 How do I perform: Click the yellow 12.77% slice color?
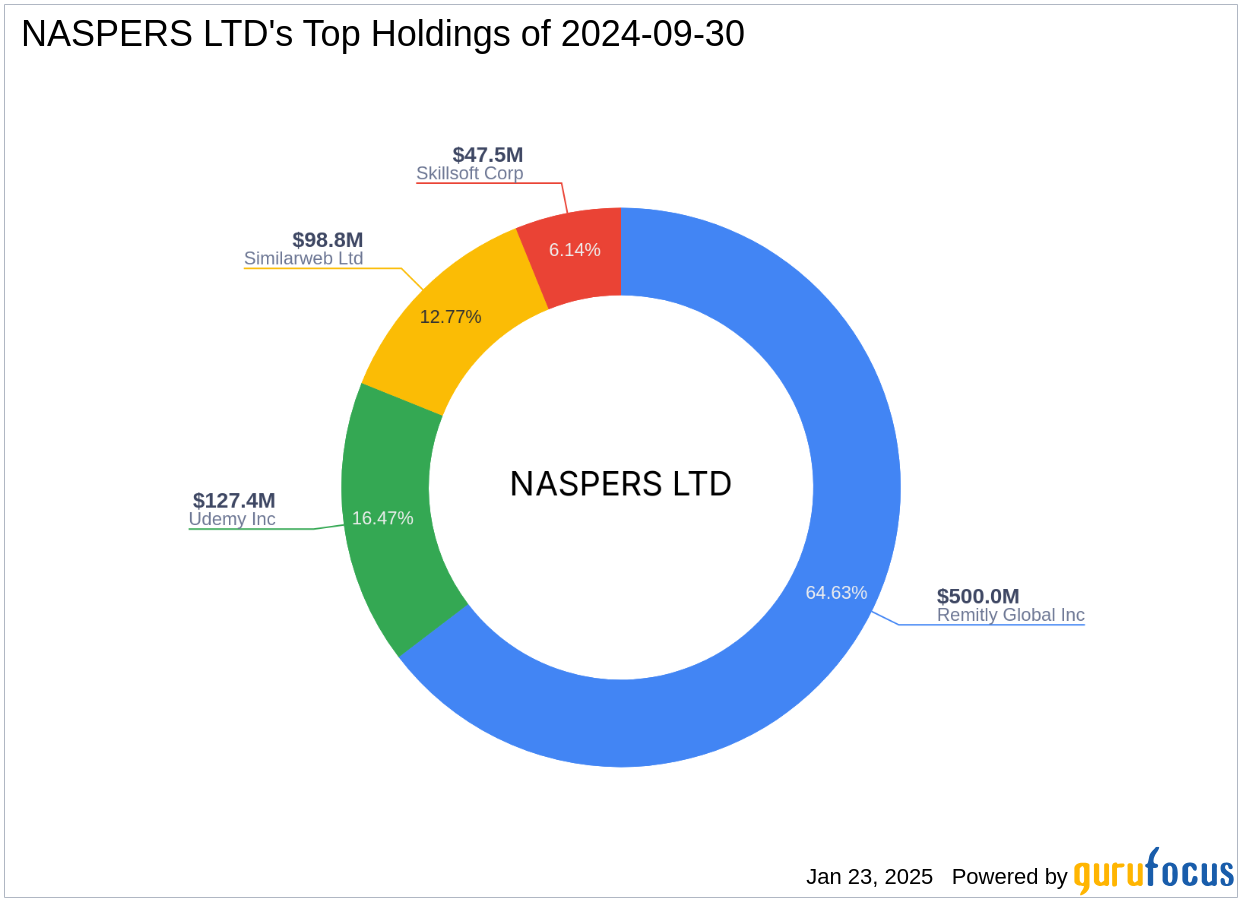450,317
